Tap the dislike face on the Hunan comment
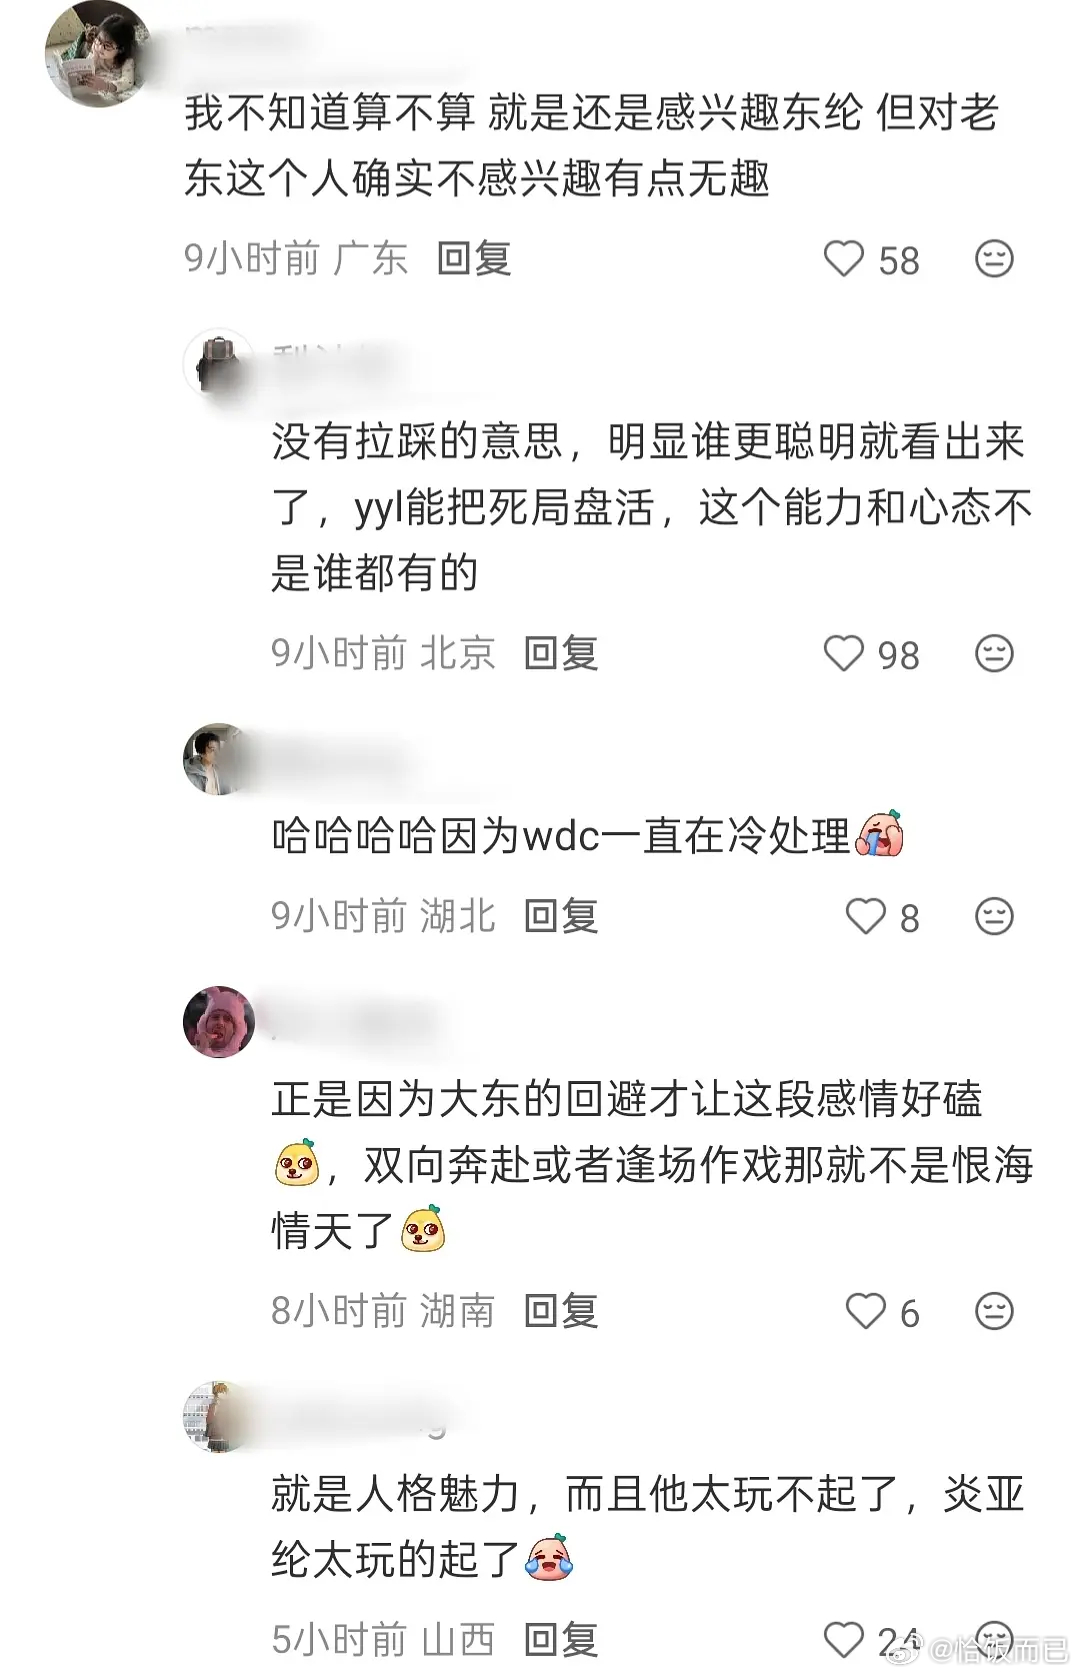Viewport: 1080px width, 1676px height. click(994, 1311)
